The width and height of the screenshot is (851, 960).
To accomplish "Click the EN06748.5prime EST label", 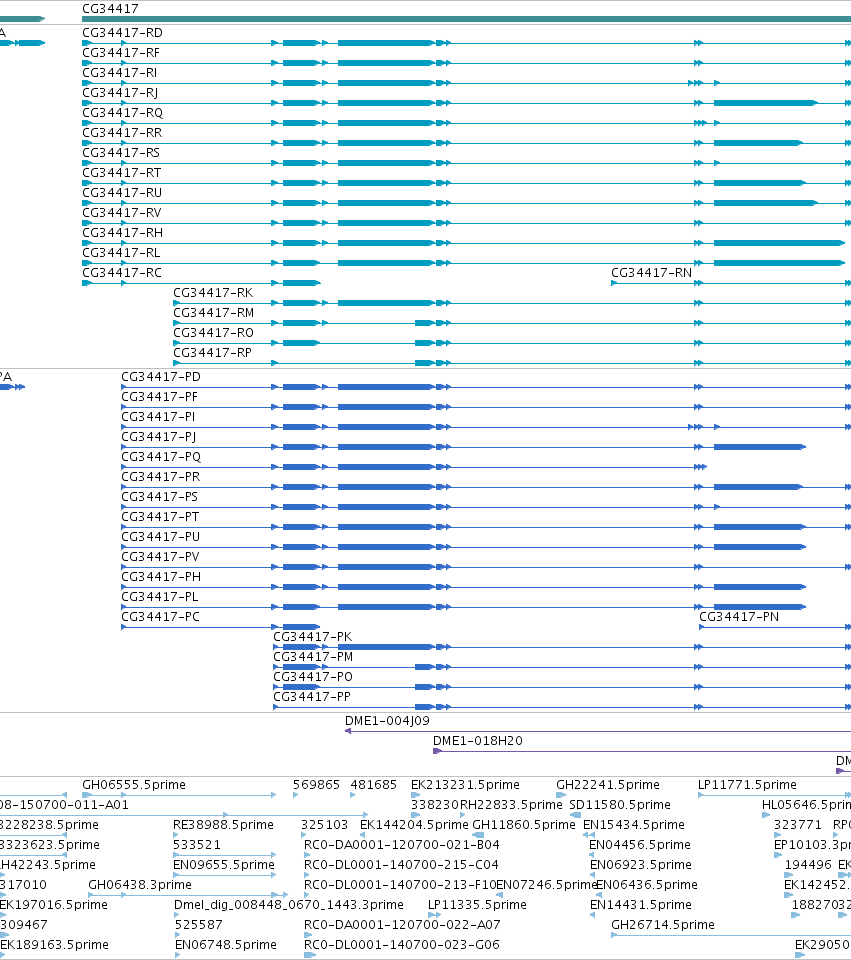I will (225, 945).
